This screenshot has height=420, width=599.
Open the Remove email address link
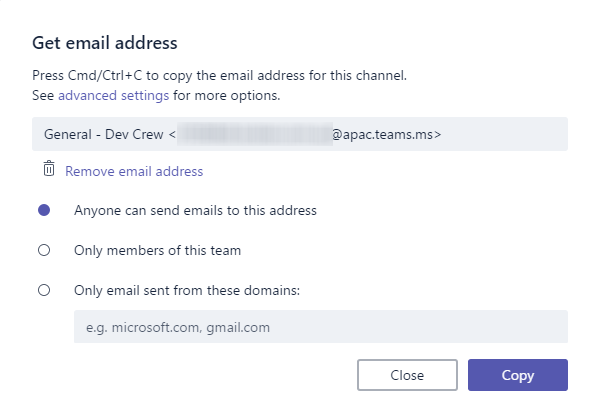point(134,171)
